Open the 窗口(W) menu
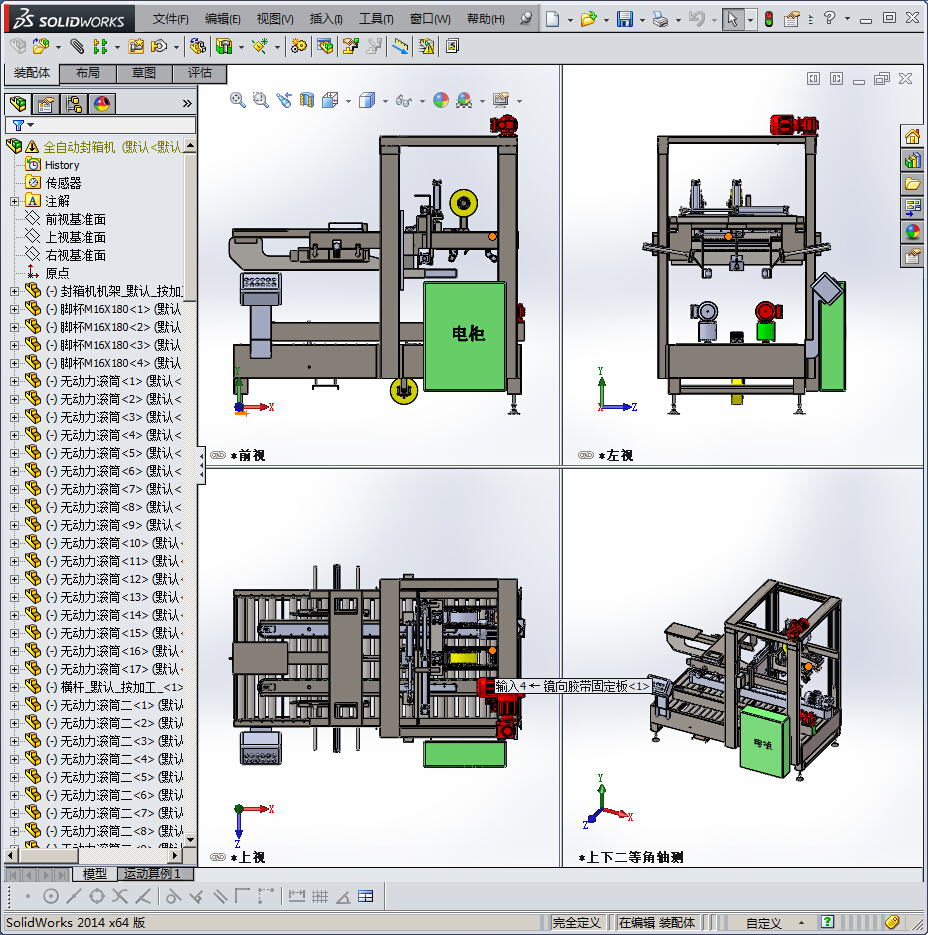 point(430,19)
